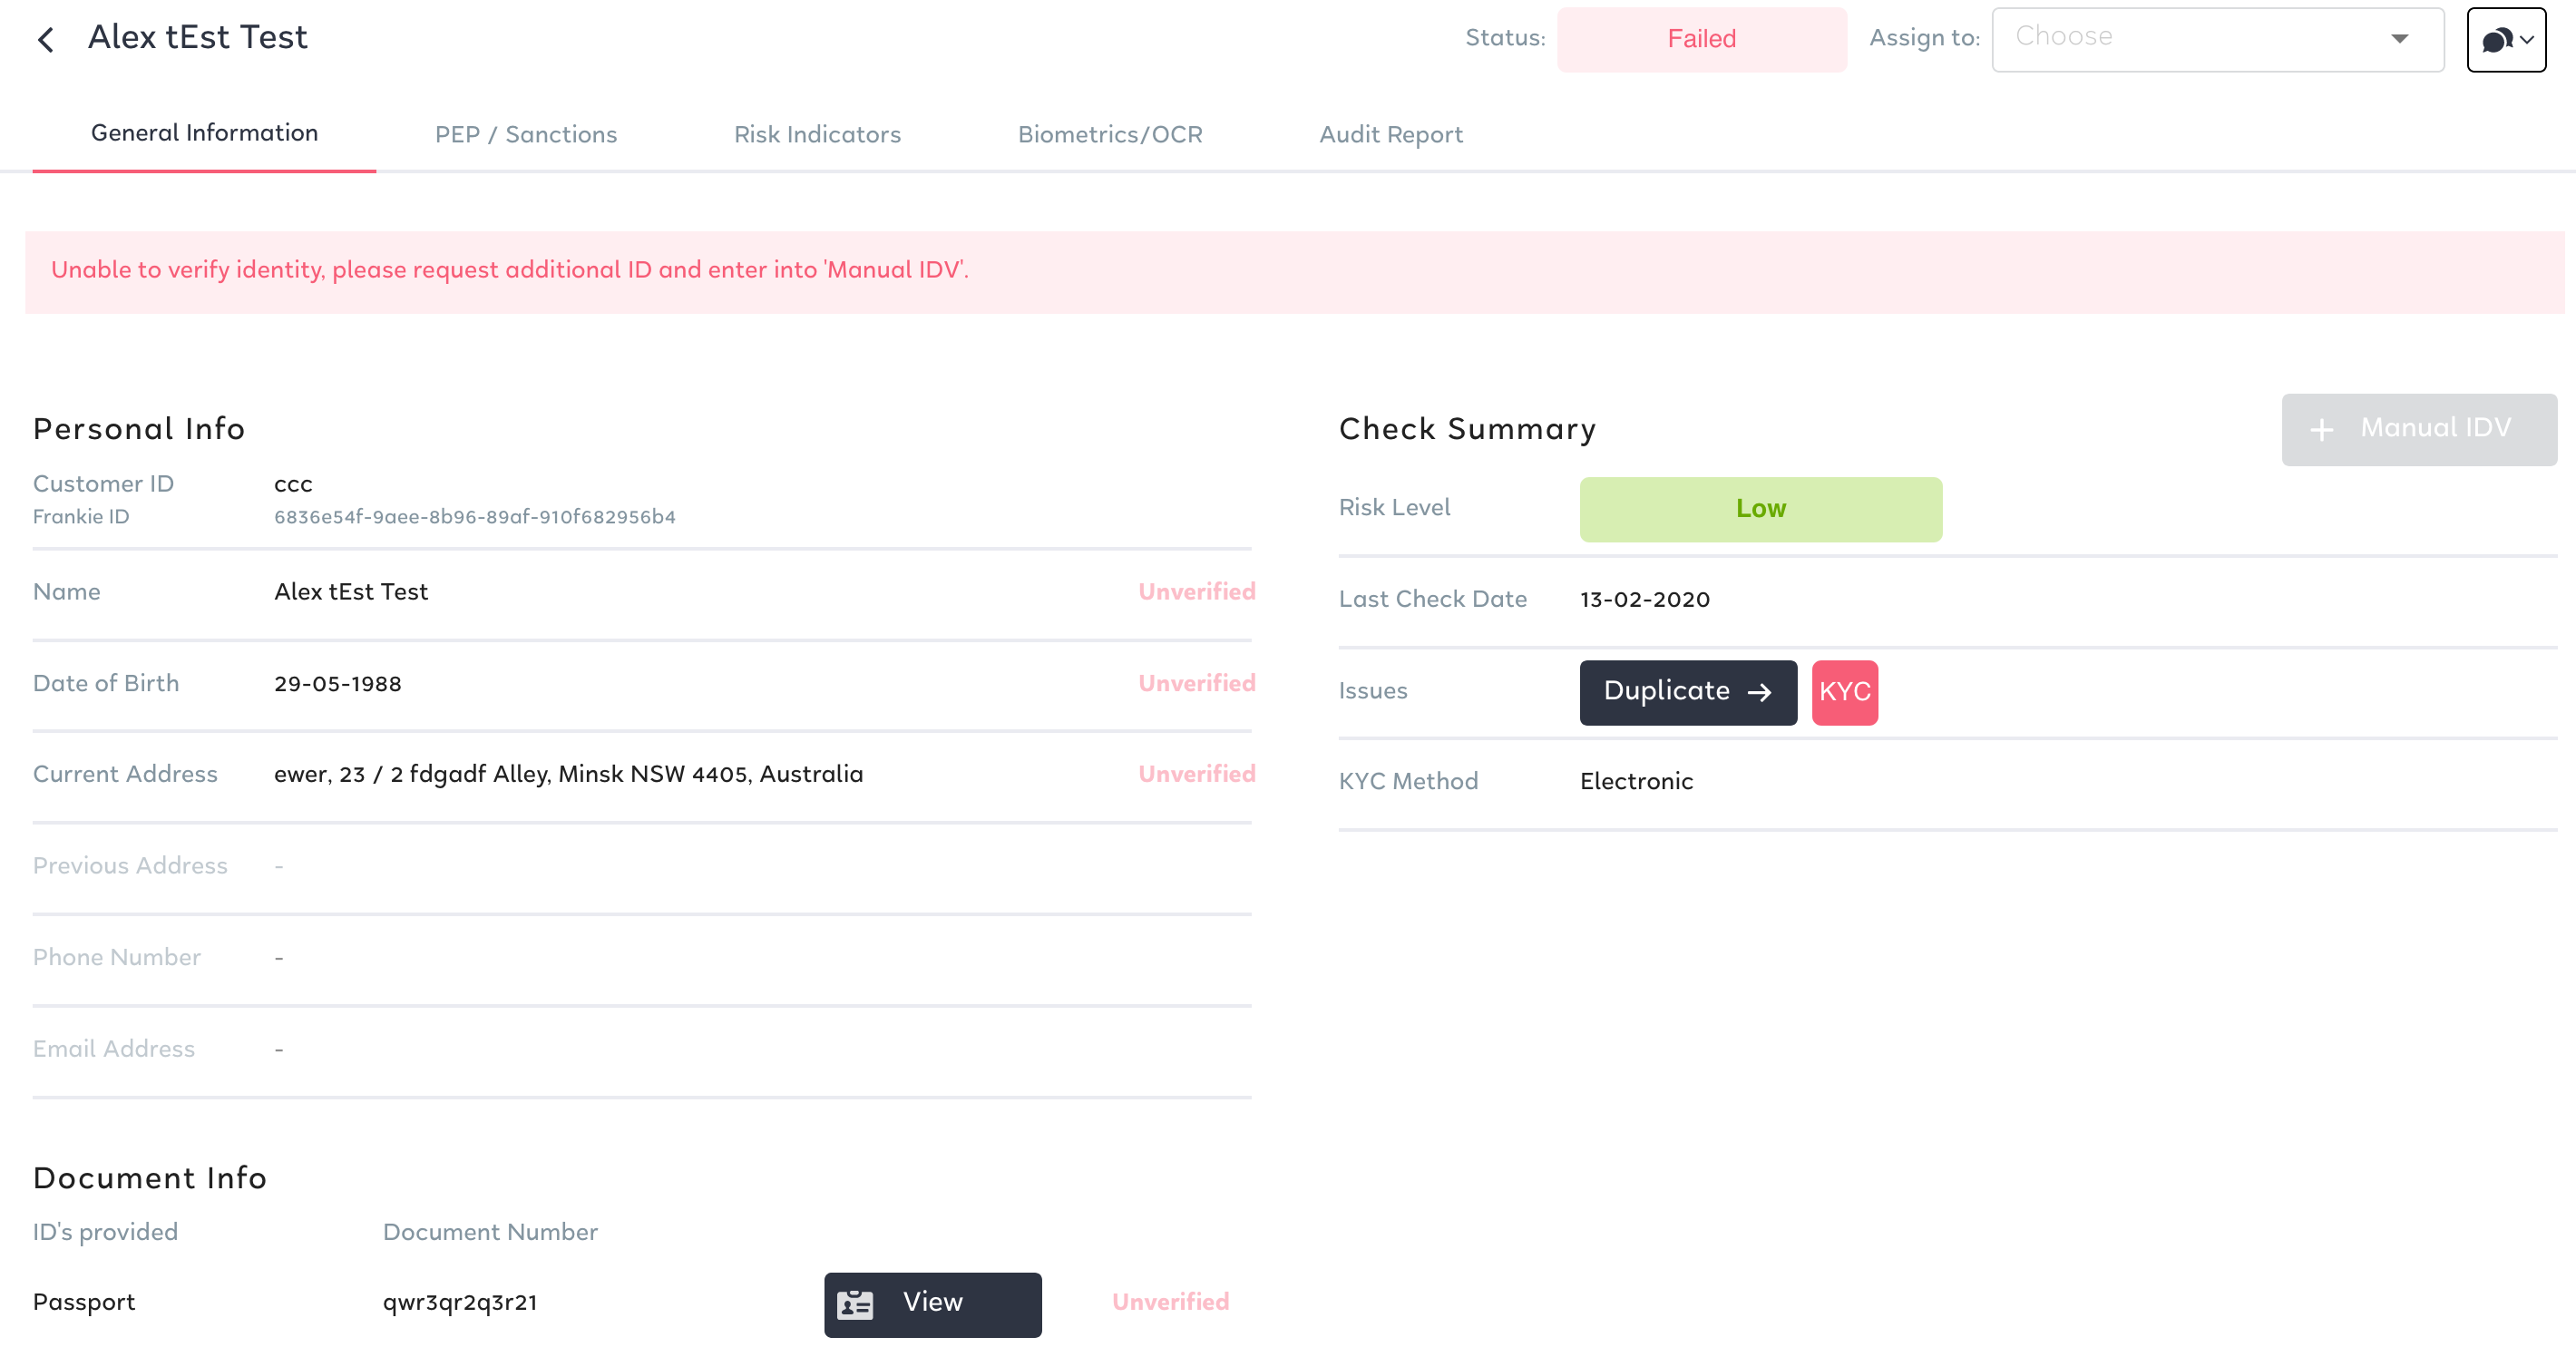Expand chevron next to chat icon

[2527, 40]
